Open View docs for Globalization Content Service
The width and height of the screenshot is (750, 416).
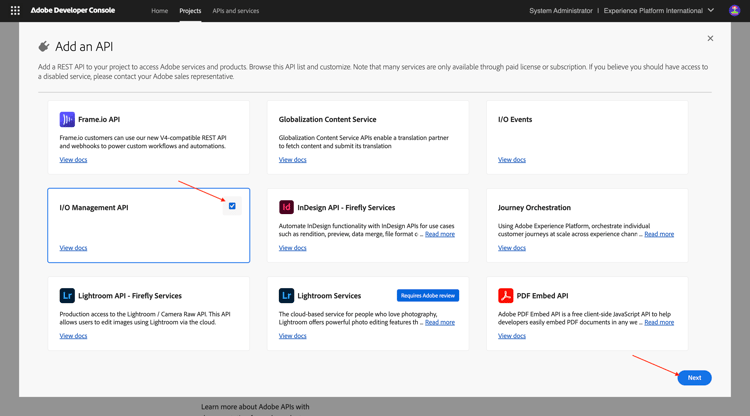[x=293, y=160]
